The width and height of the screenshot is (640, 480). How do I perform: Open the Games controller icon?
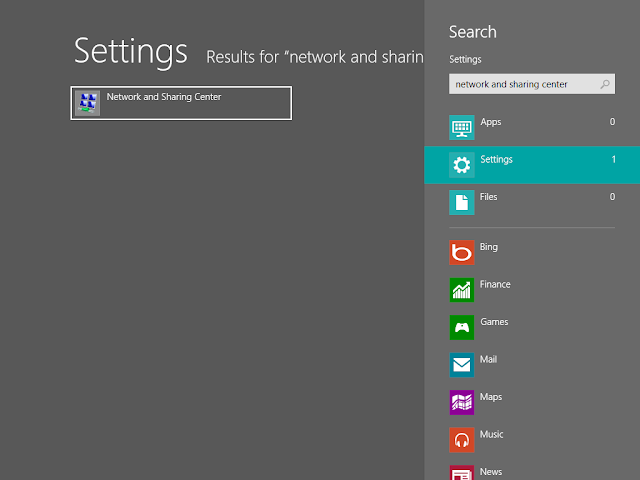tap(462, 327)
